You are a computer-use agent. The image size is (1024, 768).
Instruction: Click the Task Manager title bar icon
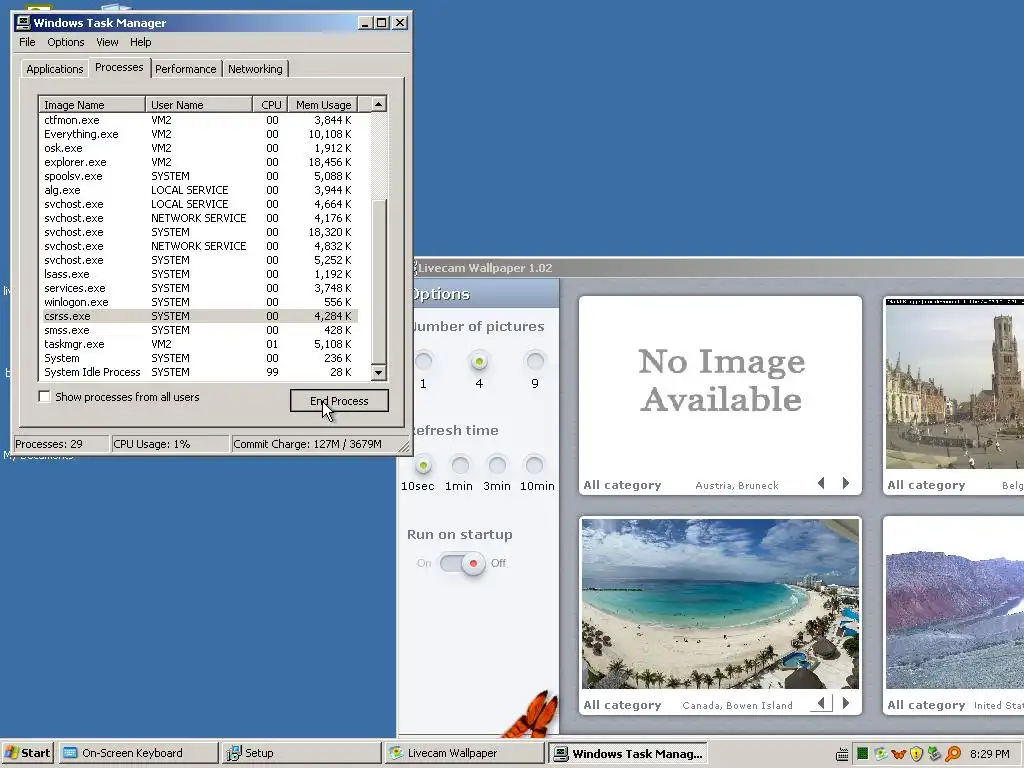24,23
